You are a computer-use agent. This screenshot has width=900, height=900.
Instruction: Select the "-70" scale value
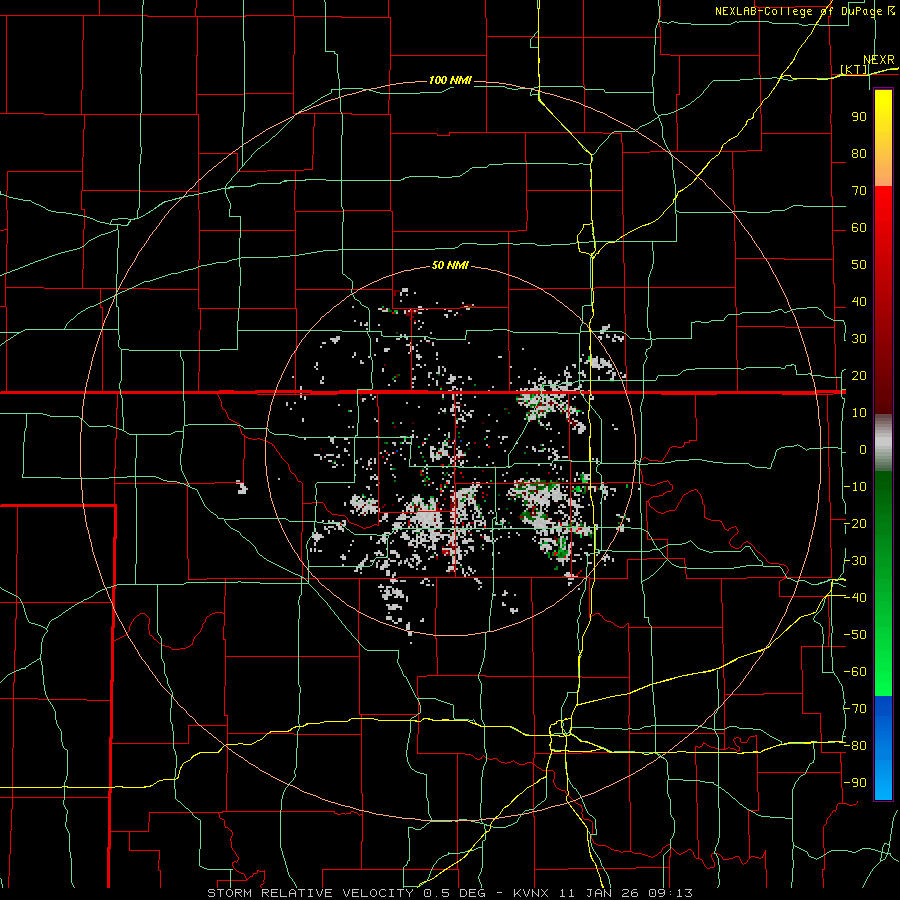tap(855, 709)
